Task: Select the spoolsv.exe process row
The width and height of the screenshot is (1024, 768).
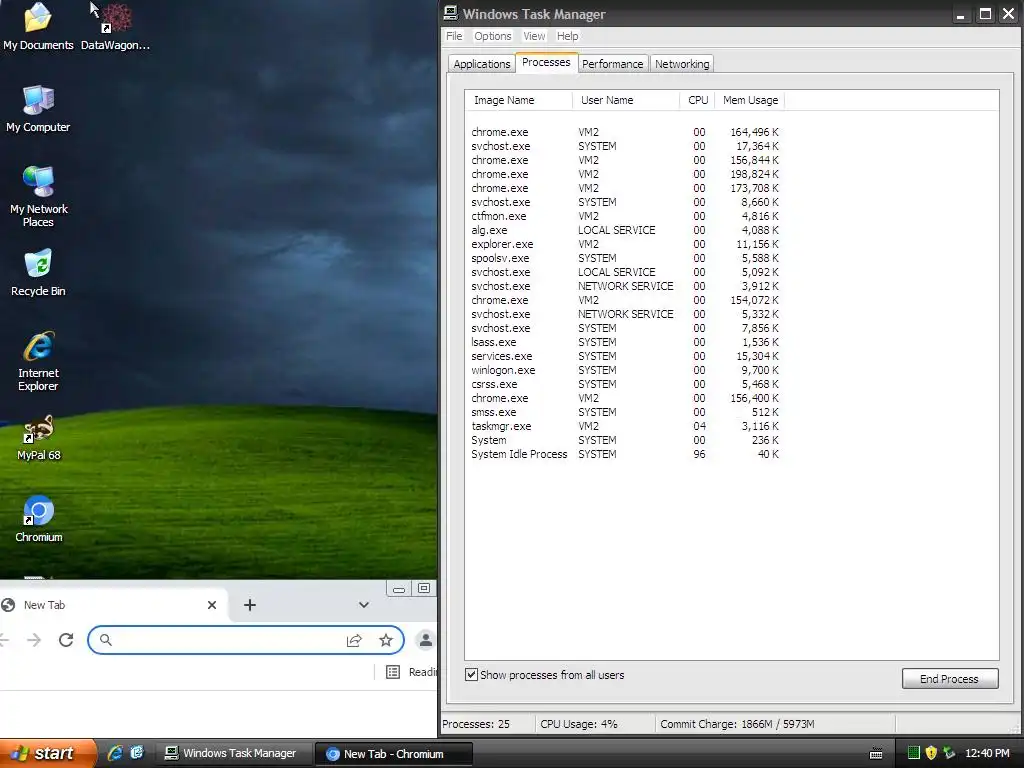Action: (625, 258)
